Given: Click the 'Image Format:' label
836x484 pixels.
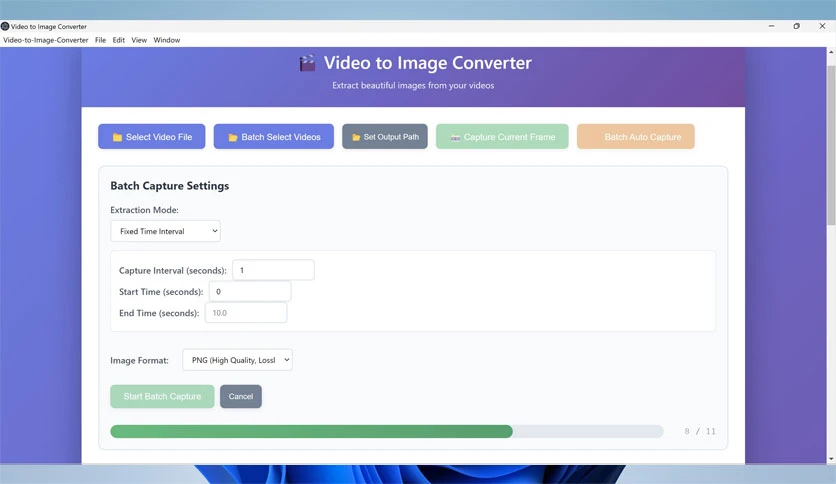Looking at the screenshot, I should click(x=139, y=360).
